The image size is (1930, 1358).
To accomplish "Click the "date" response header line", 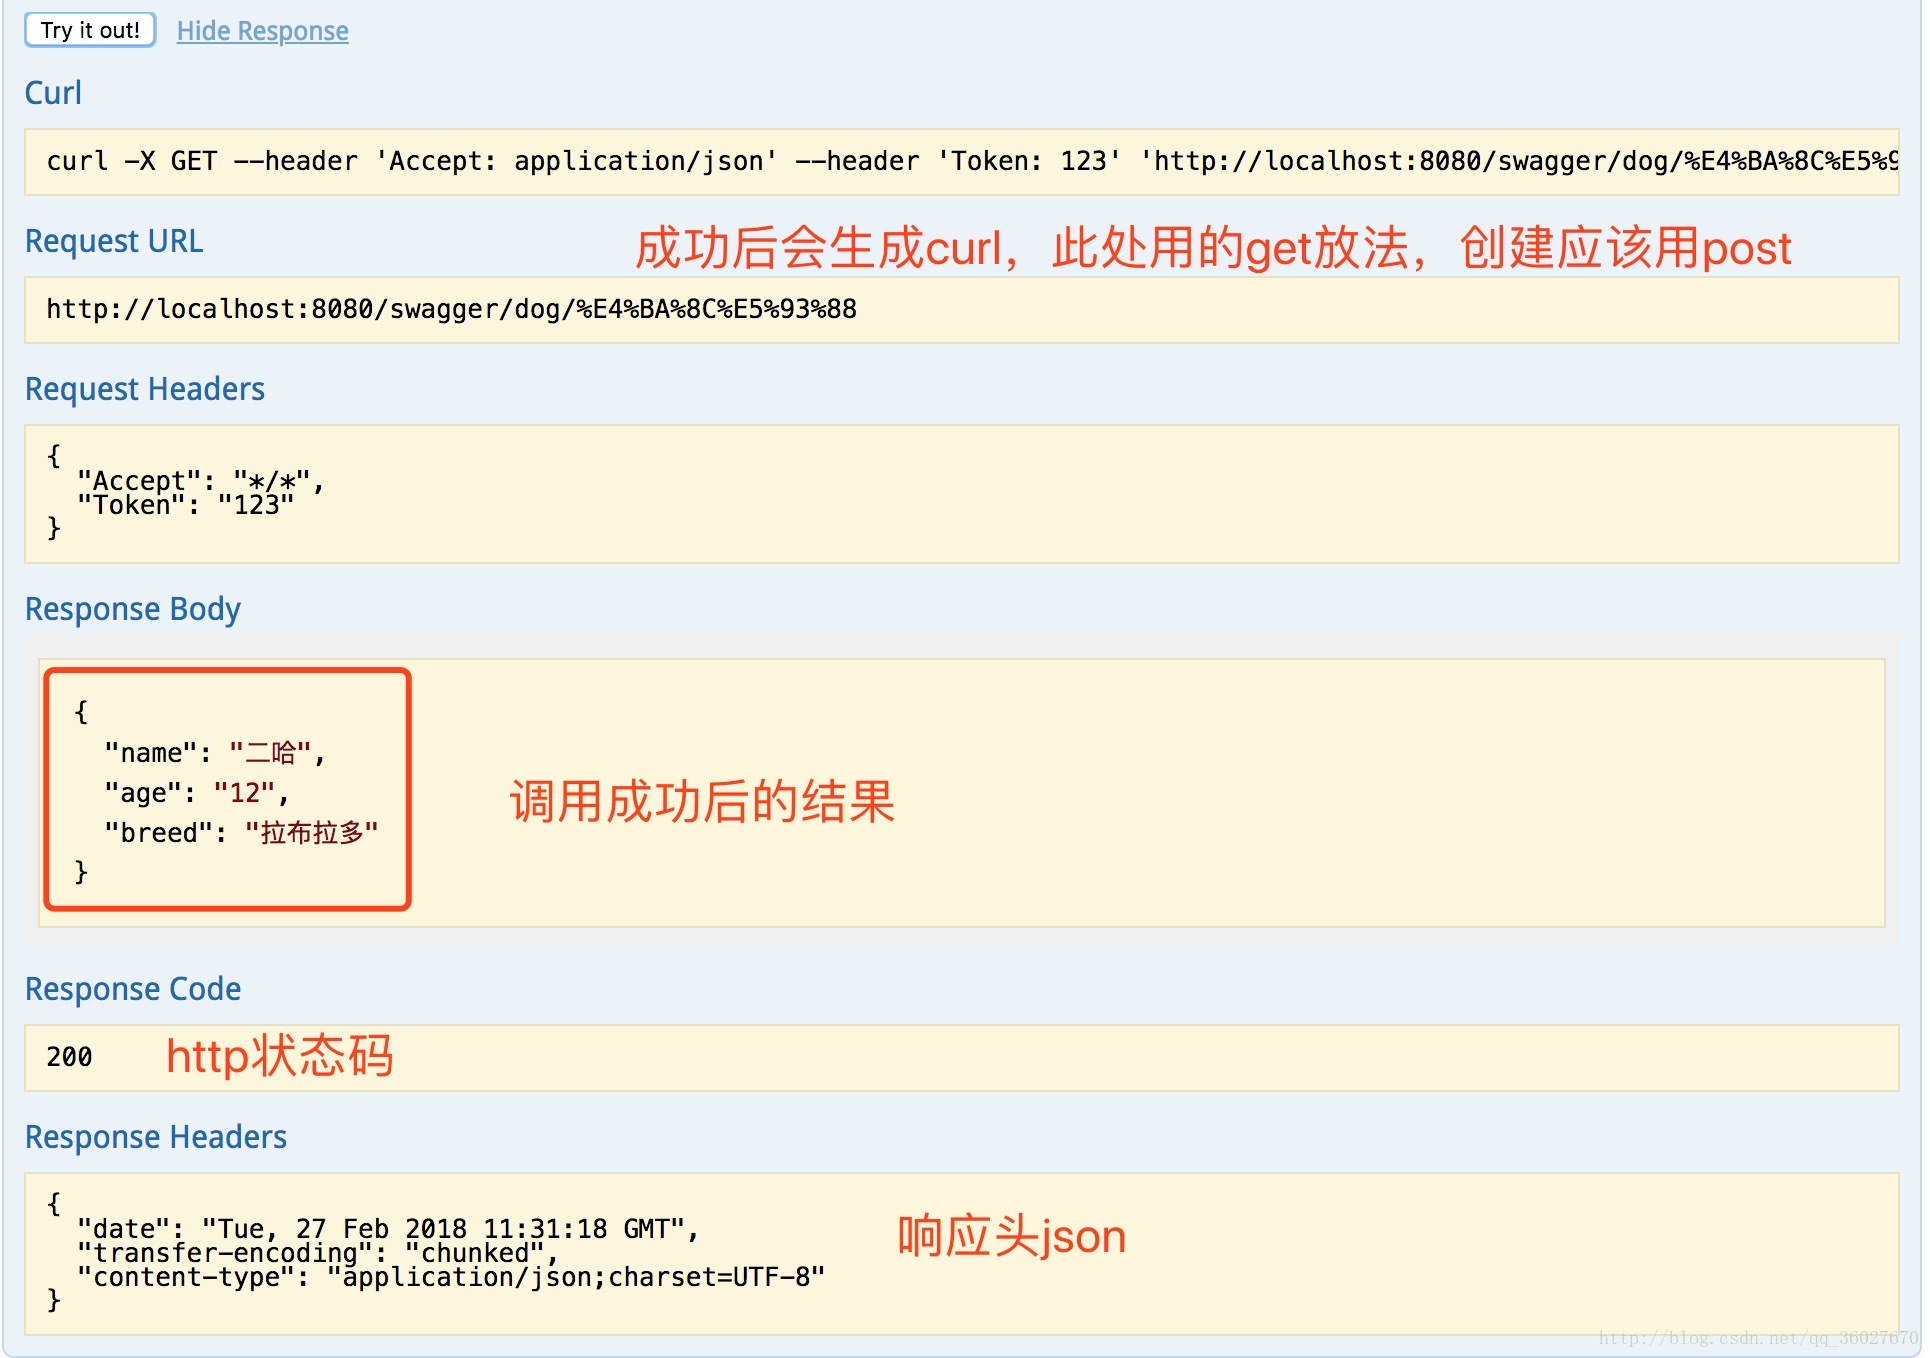I will [x=388, y=1229].
